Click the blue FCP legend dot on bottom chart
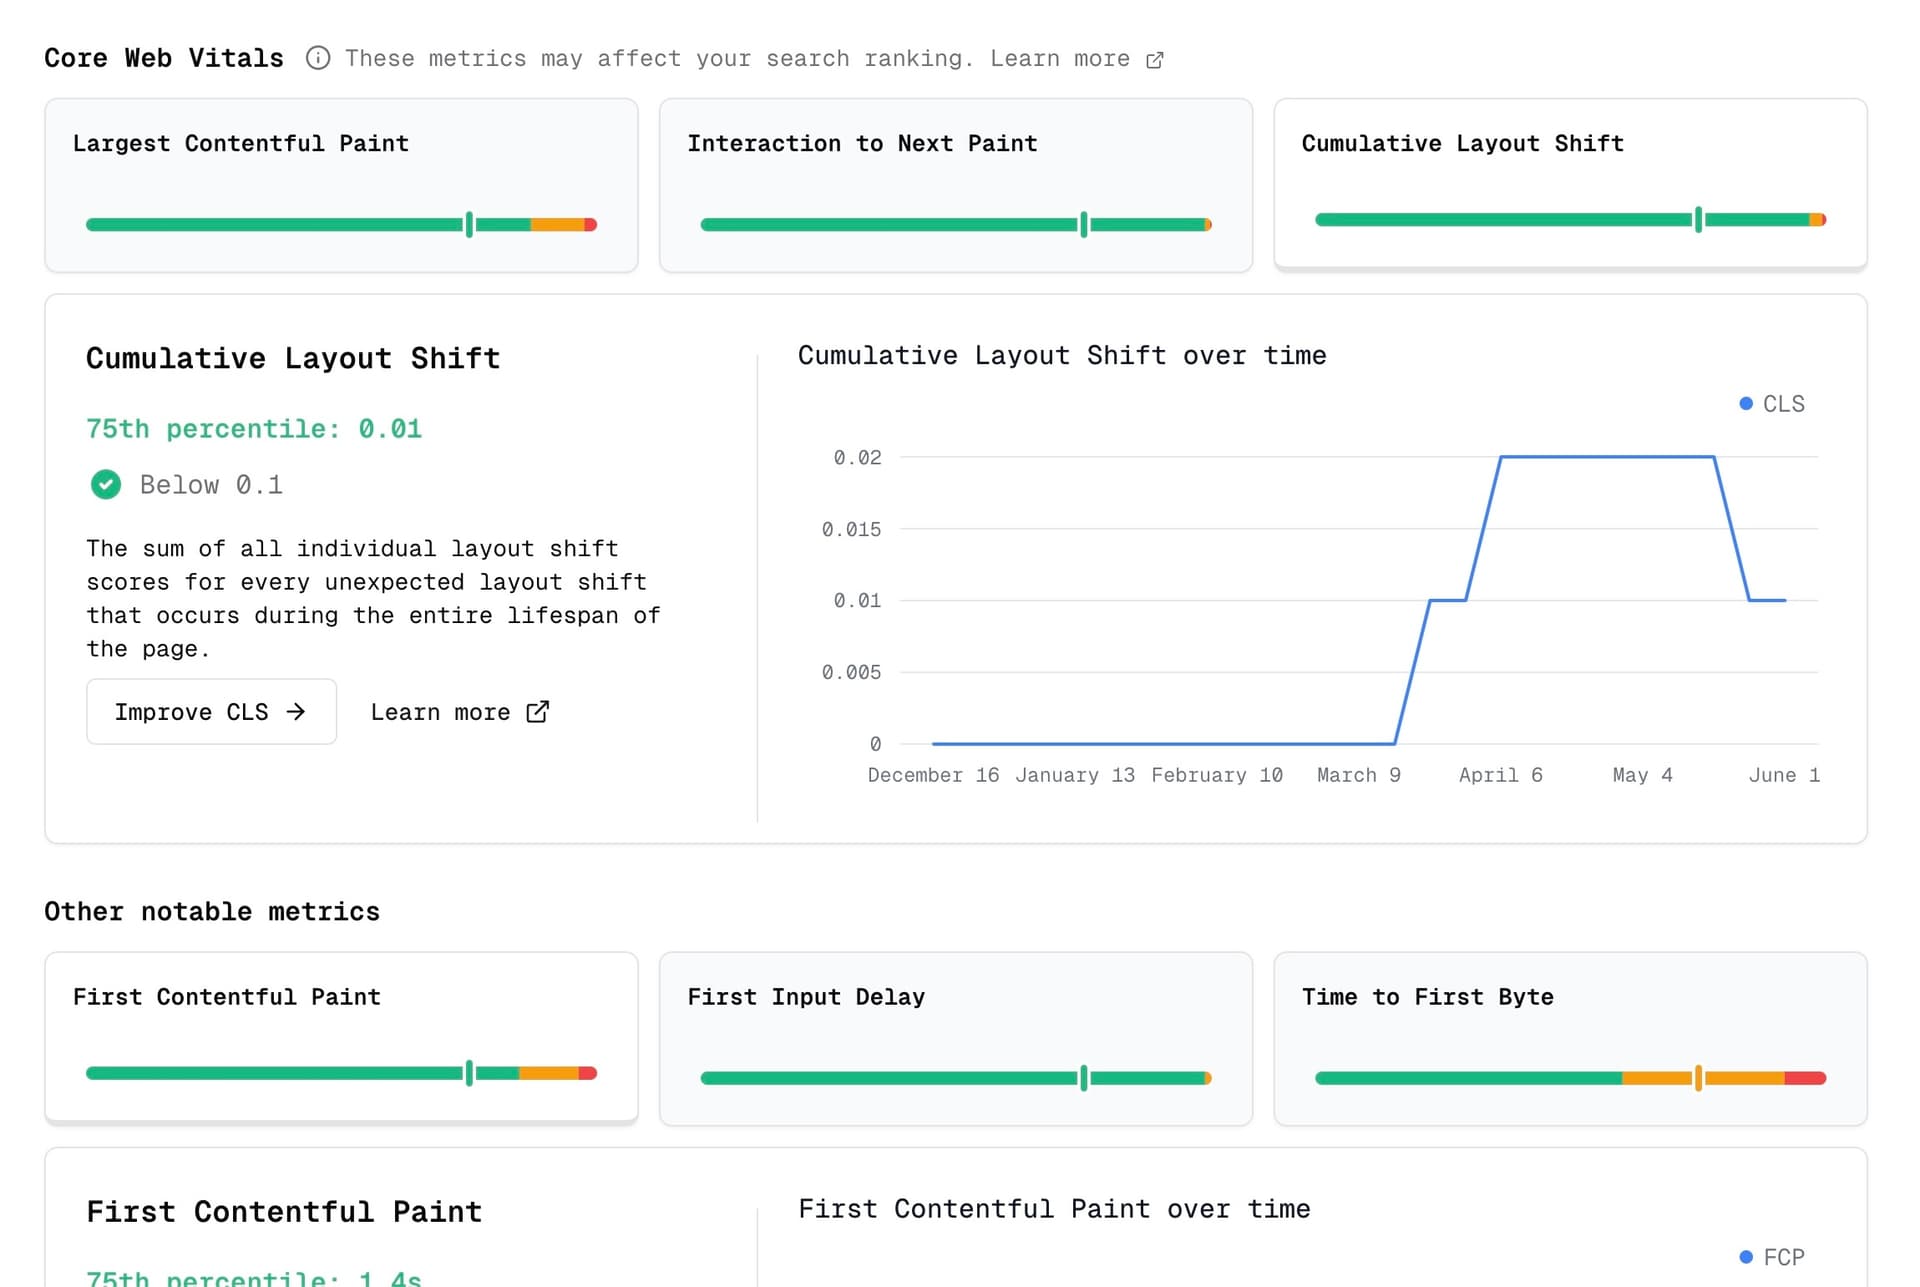1920x1287 pixels. click(1745, 1257)
